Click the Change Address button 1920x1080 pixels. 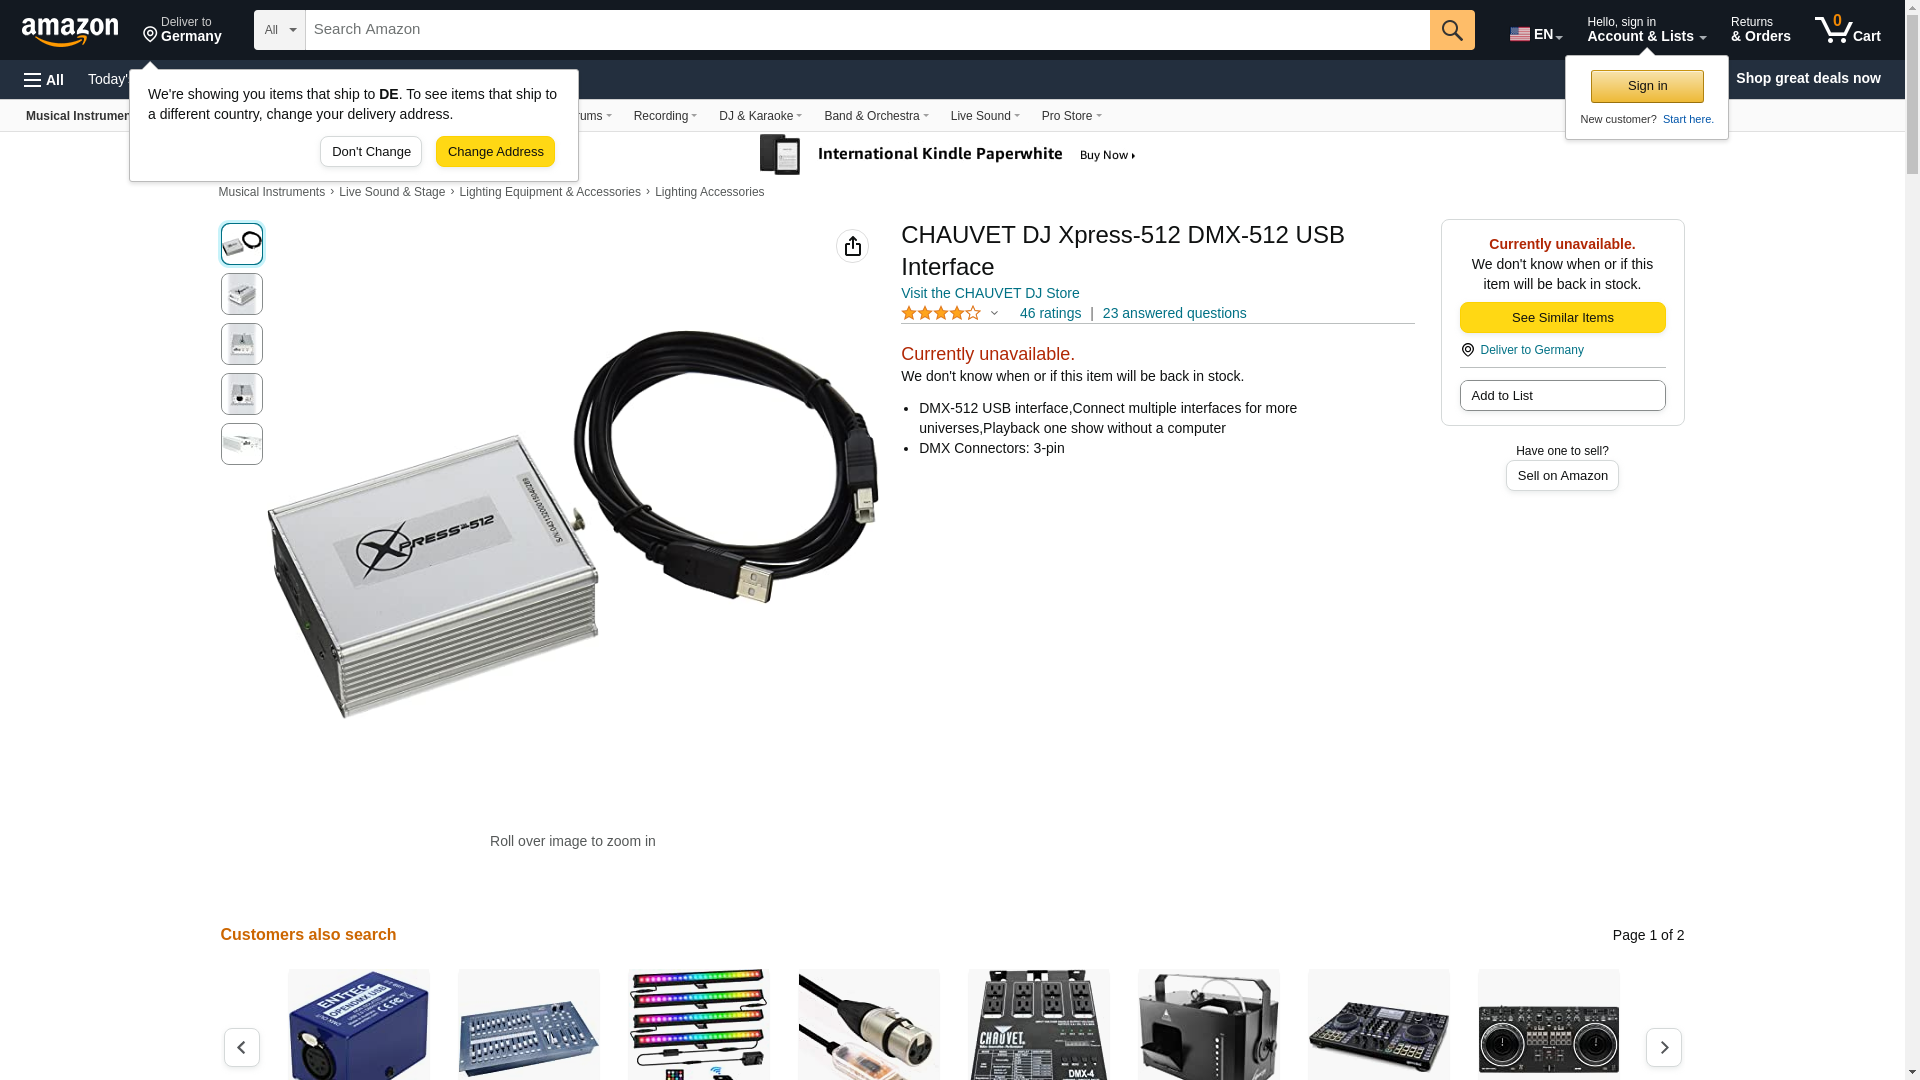coord(495,152)
